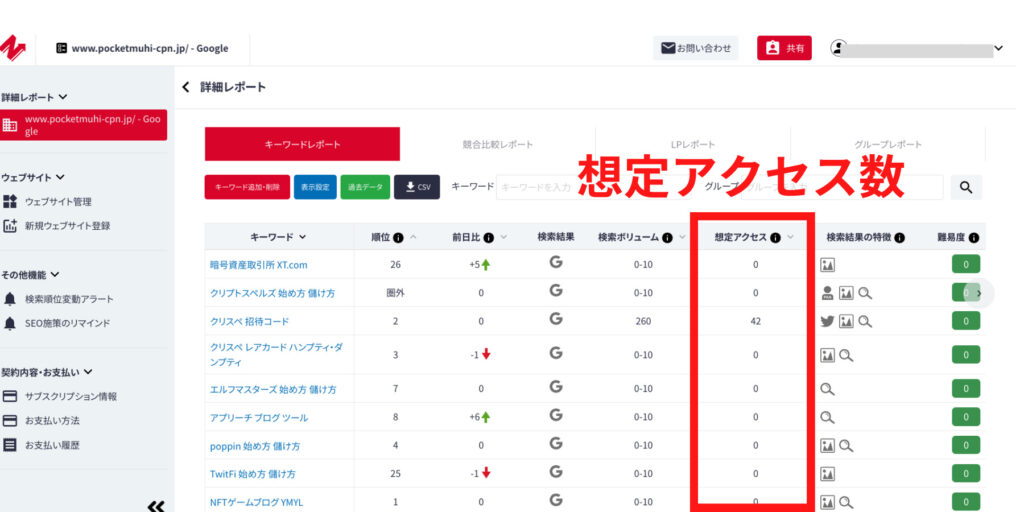Open keyword NFTゲームブログ YMYL

tap(256, 503)
